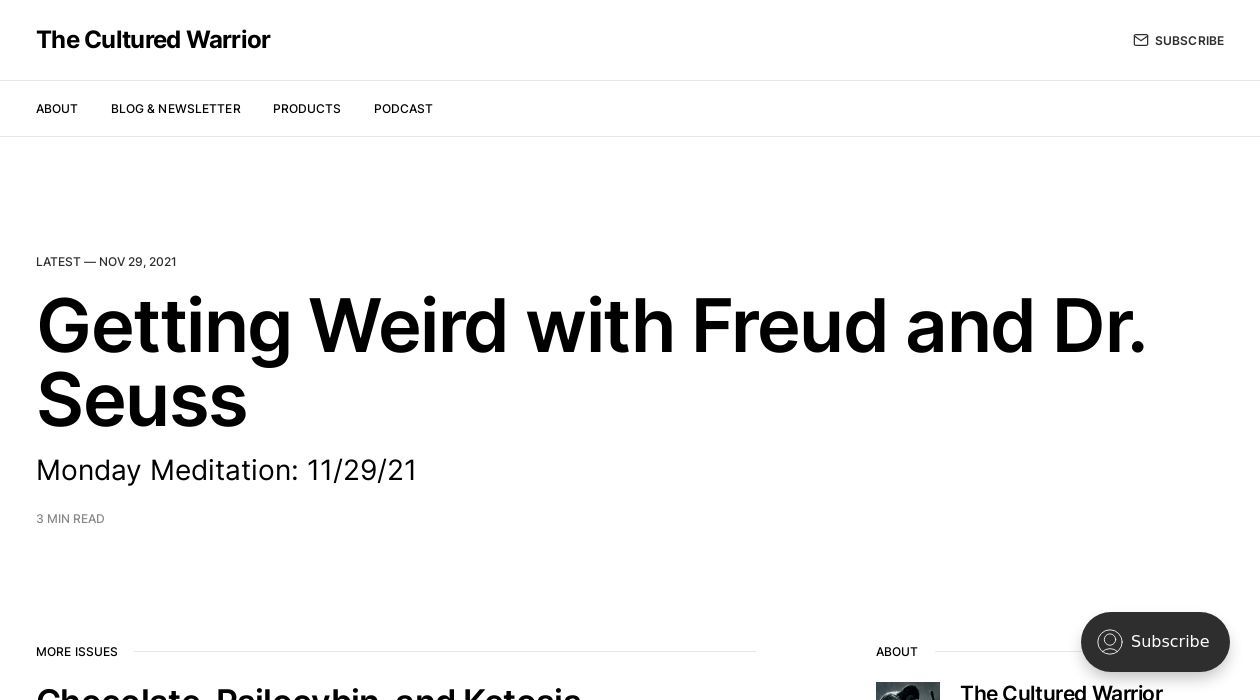Screen dimensions: 1260x700
Task: Open the Chocolate, Psilocybin, and Ketosis issue
Action: click(308, 692)
